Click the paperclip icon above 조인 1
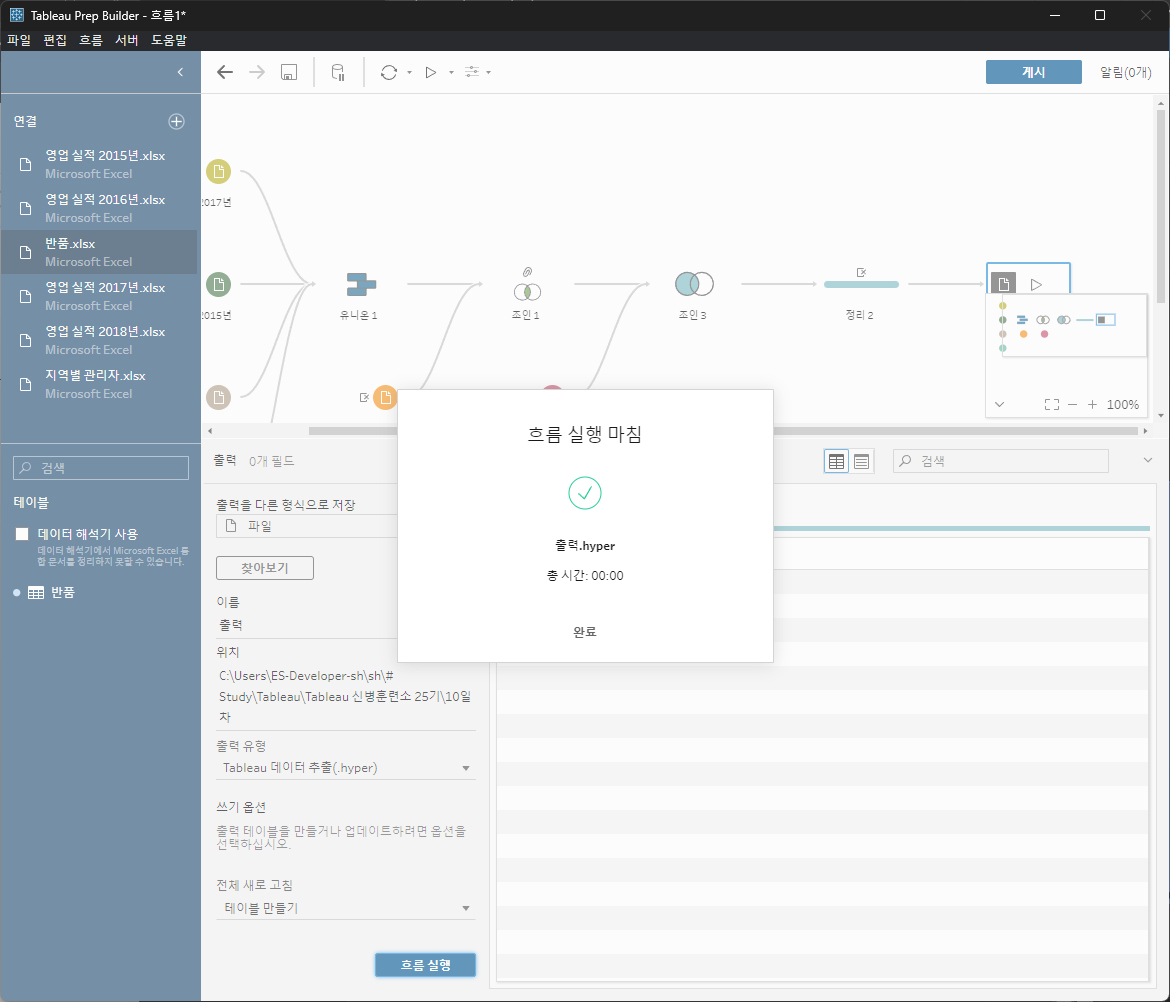This screenshot has height=1002, width=1170. [527, 272]
